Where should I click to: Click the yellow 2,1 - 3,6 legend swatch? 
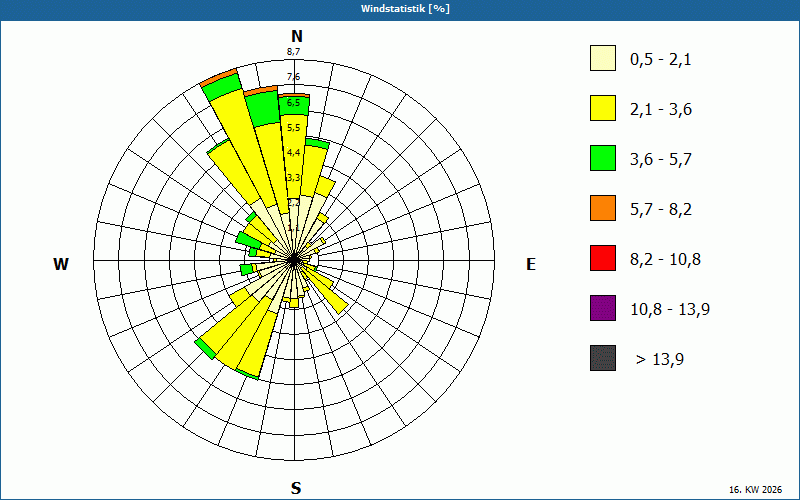pyautogui.click(x=603, y=108)
